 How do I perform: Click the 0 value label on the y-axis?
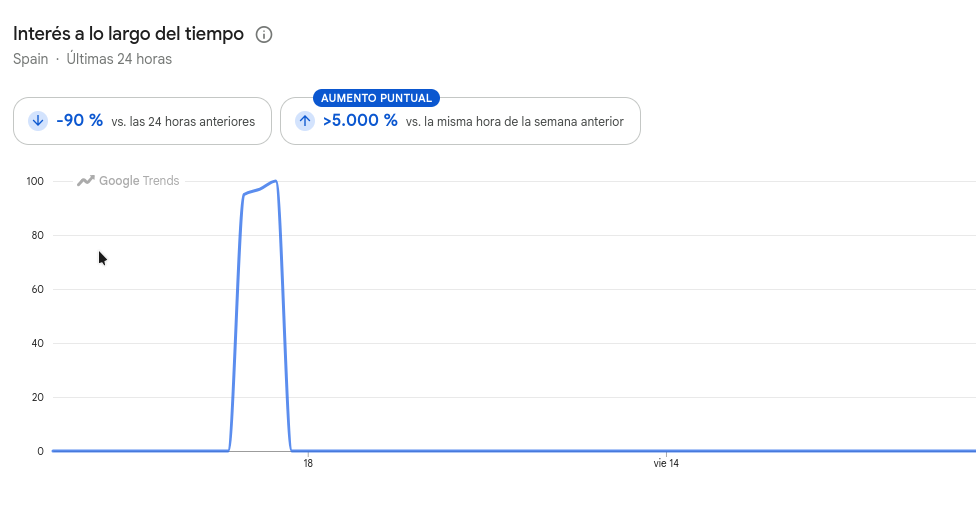click(x=40, y=451)
